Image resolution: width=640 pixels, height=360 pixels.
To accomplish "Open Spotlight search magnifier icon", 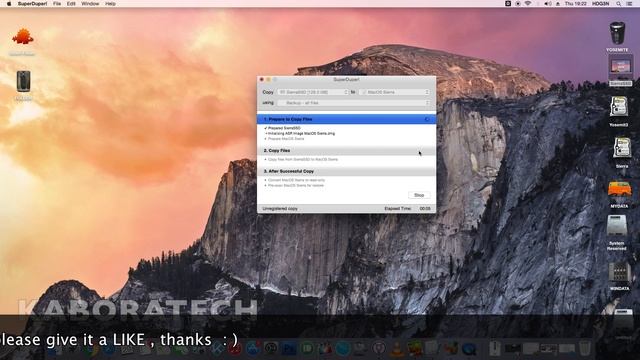I will pyautogui.click(x=619, y=4).
